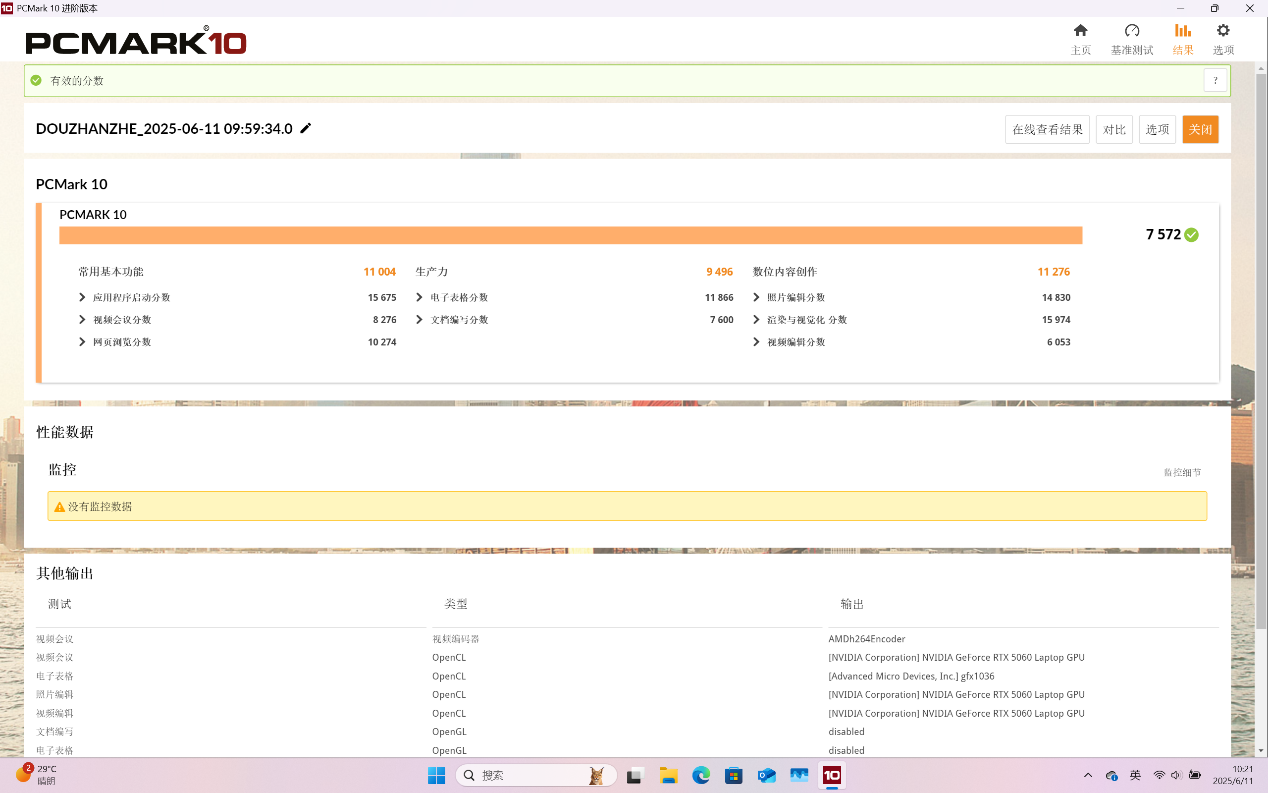Click the 对比 compare button
1268x793 pixels.
pos(1114,129)
